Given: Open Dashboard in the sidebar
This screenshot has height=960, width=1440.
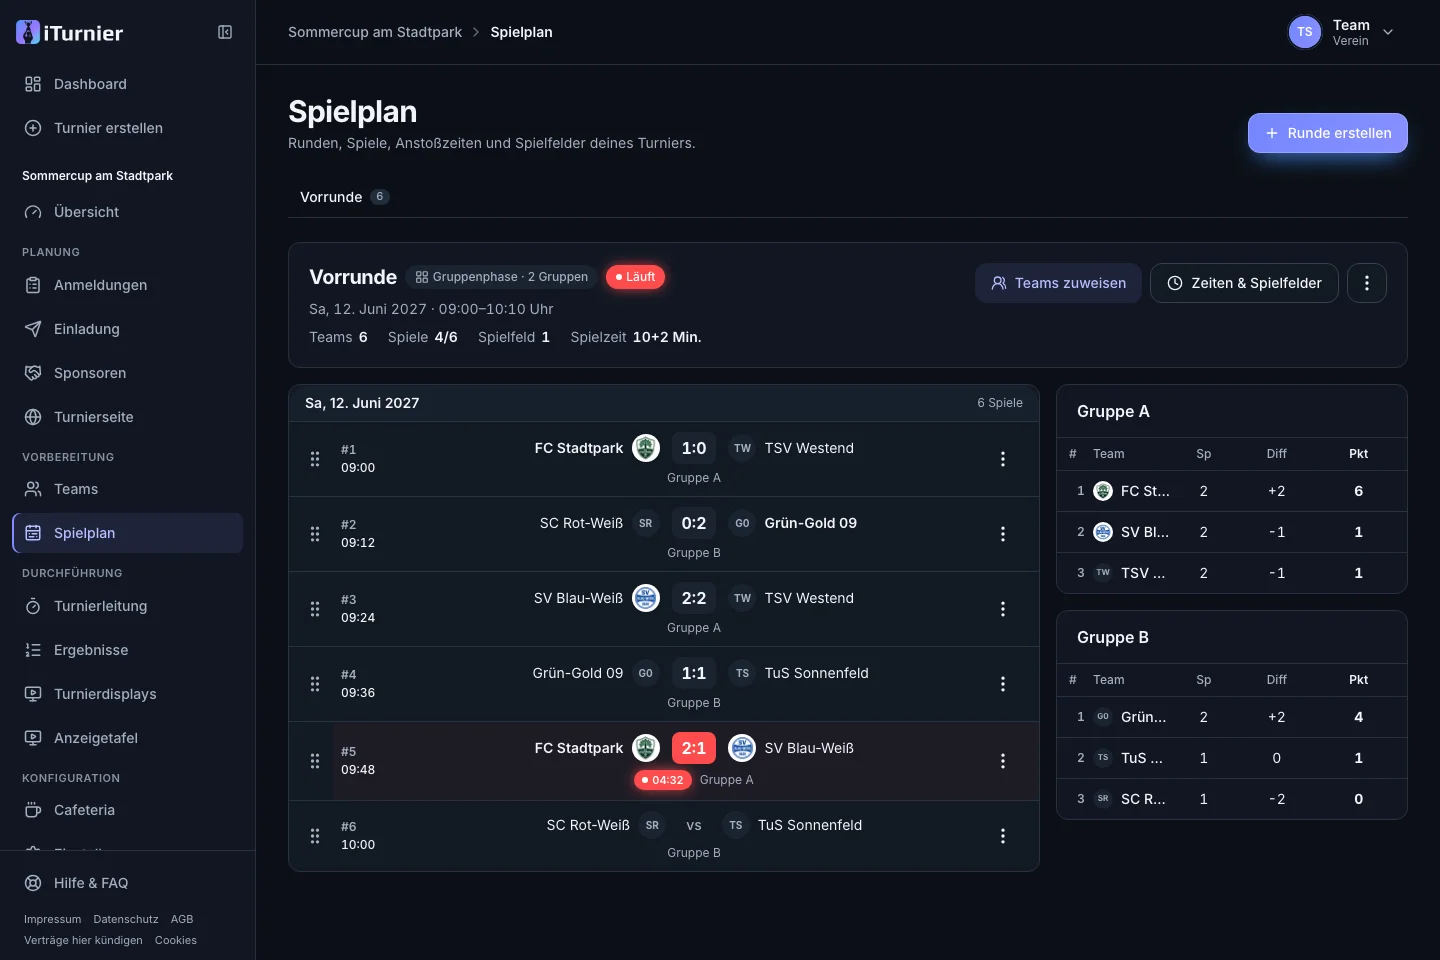Looking at the screenshot, I should coord(128,84).
